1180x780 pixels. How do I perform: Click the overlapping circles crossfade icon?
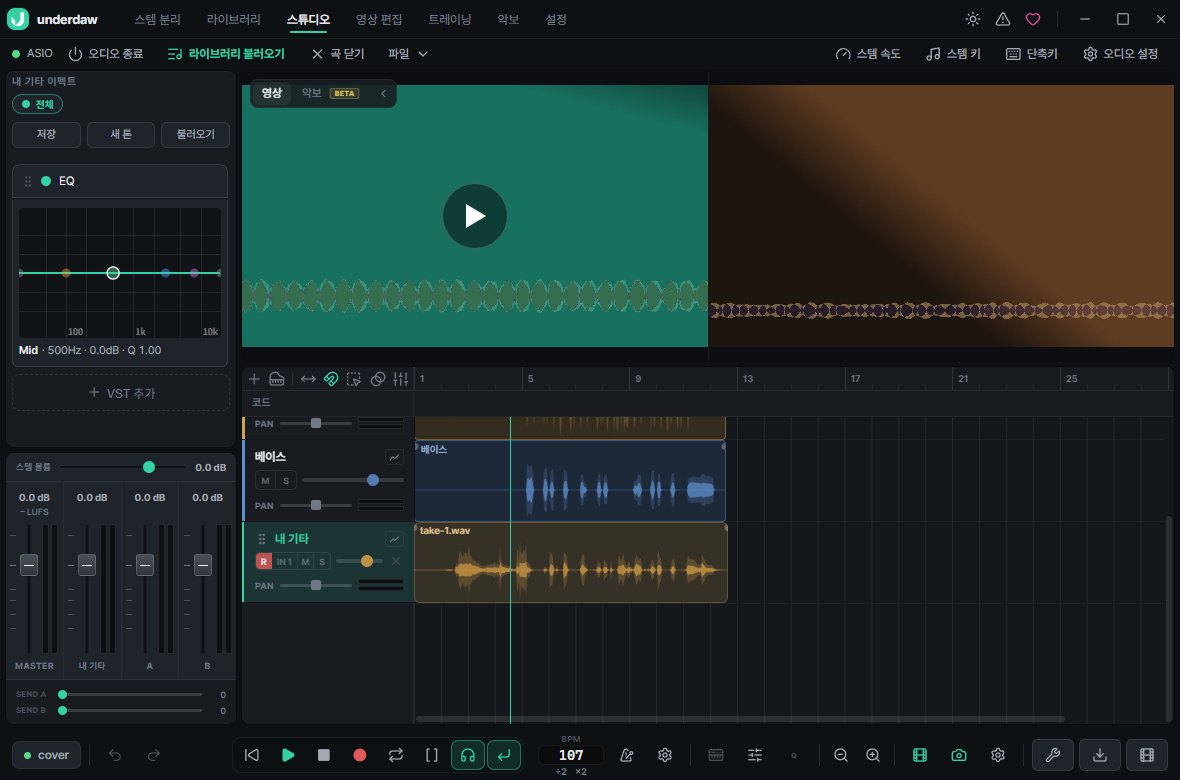tap(378, 379)
